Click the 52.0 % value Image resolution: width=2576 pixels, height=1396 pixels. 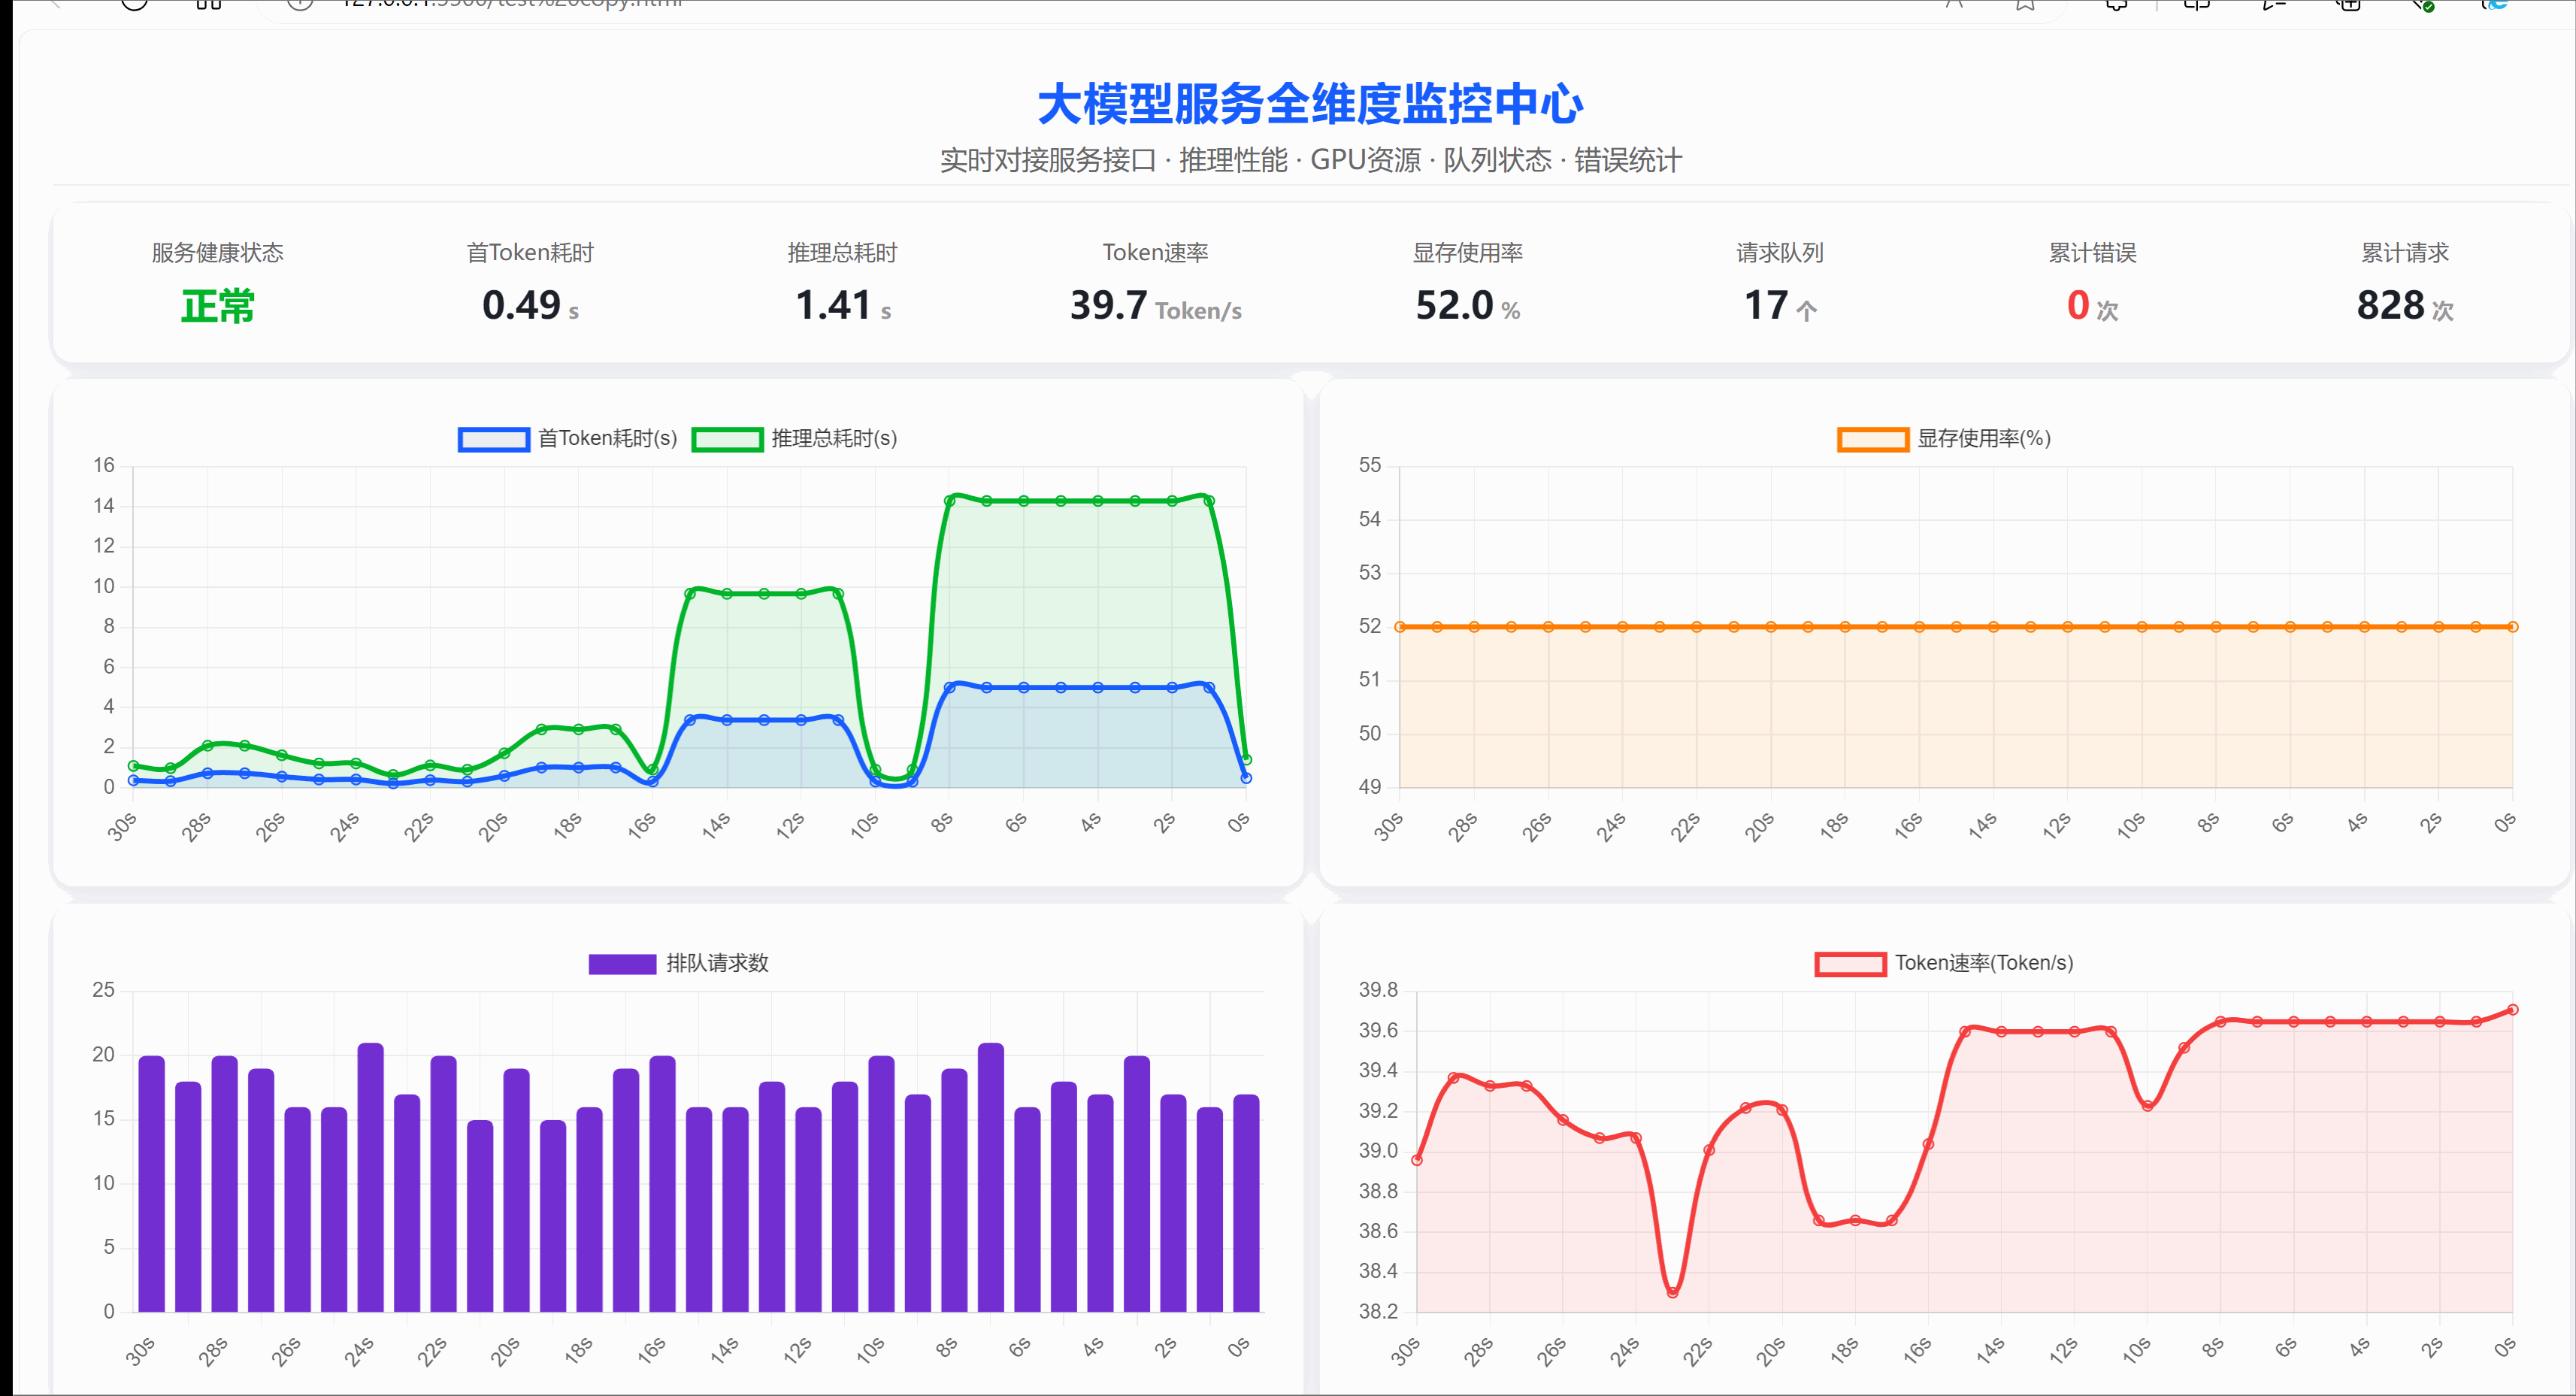tap(1467, 306)
